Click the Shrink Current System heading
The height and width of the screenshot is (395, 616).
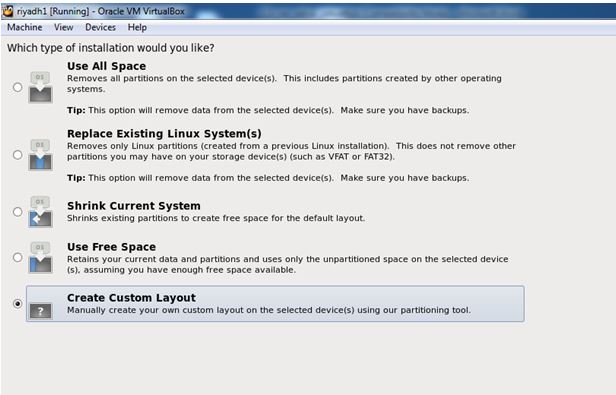click(x=134, y=206)
